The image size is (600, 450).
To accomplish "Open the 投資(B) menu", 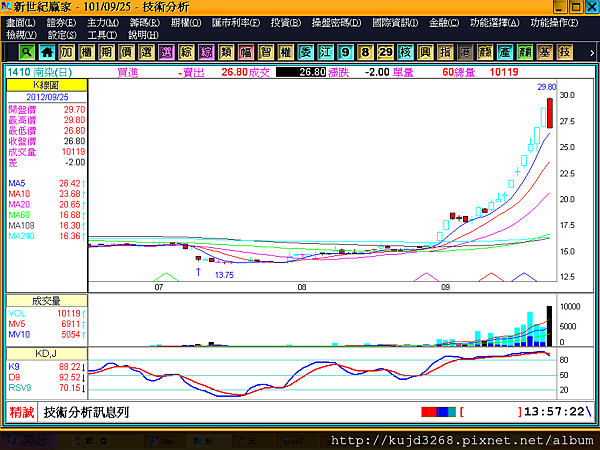I will click(286, 23).
